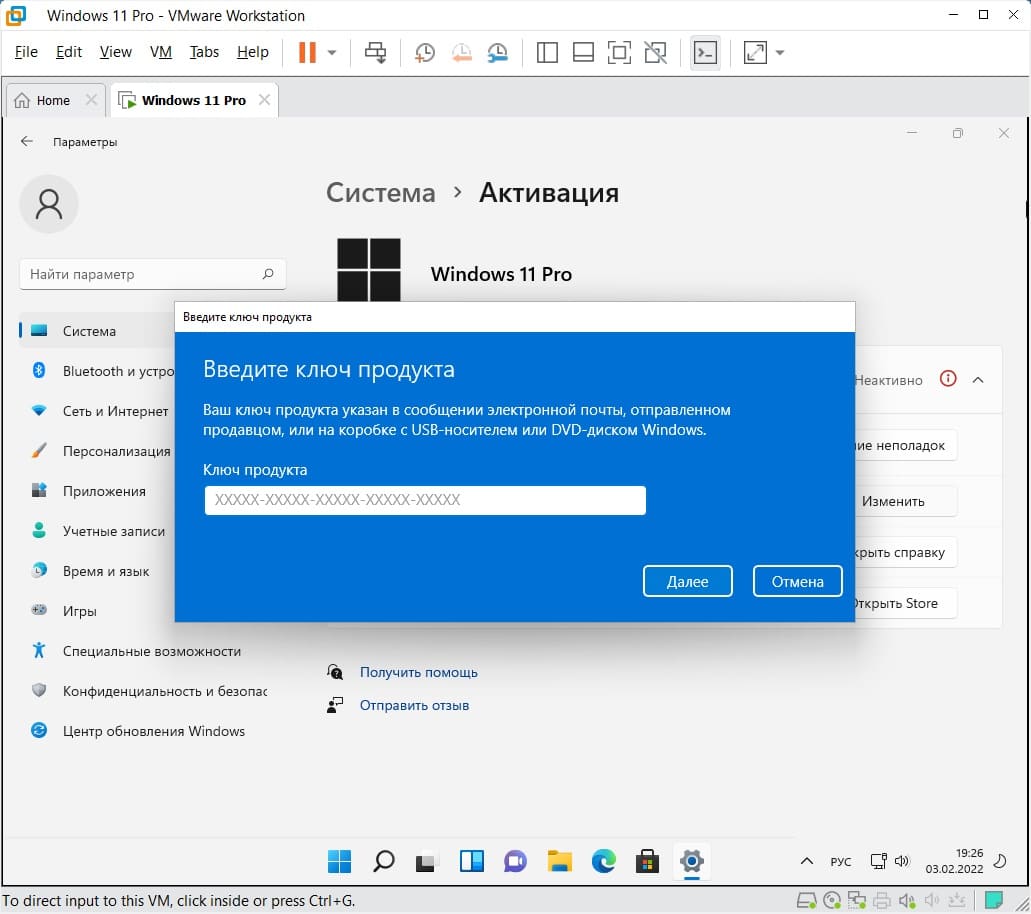Viewport: 1031px width, 914px height.
Task: Click the Unity mode icon
Action: (x=656, y=53)
